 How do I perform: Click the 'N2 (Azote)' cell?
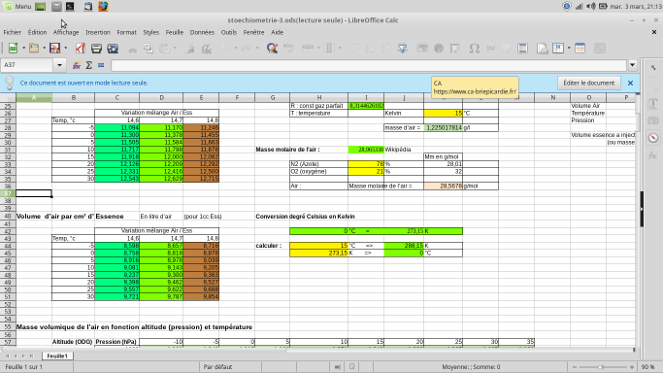coord(319,164)
